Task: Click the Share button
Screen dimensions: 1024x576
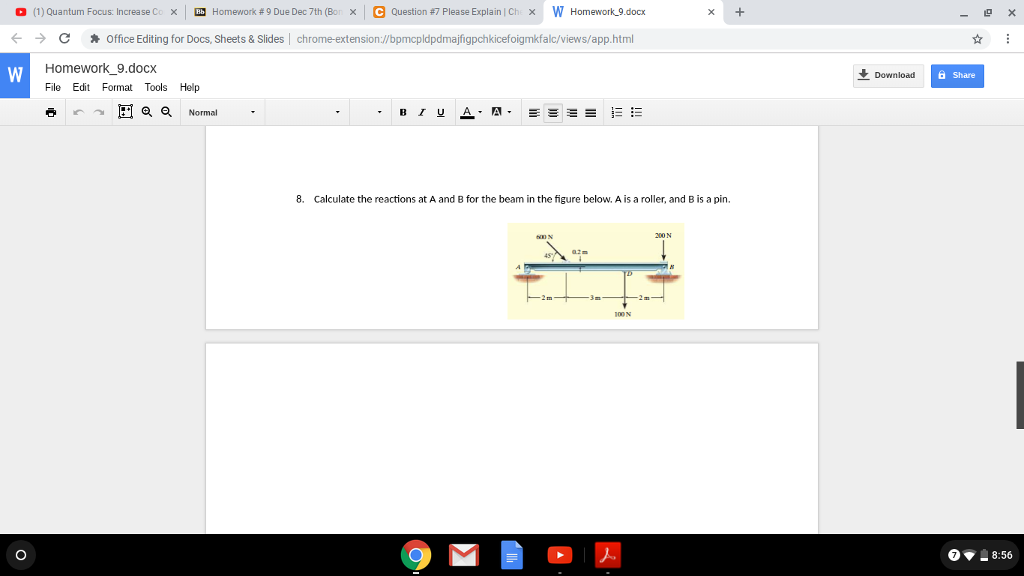Action: point(956,75)
